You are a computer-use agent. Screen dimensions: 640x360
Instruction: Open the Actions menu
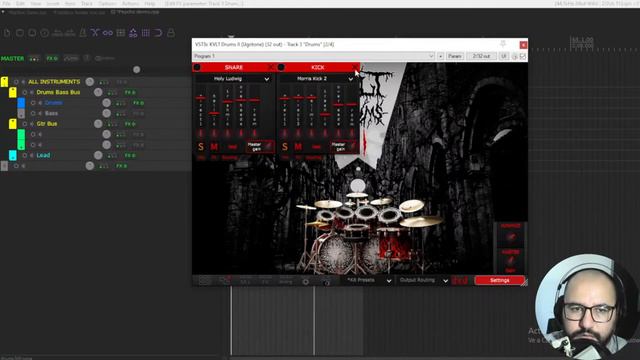coord(131,4)
